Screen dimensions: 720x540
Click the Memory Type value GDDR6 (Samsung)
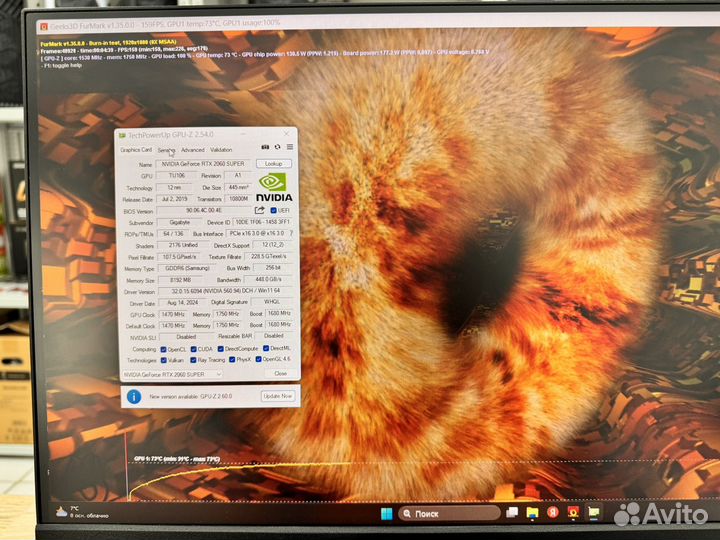(x=188, y=268)
